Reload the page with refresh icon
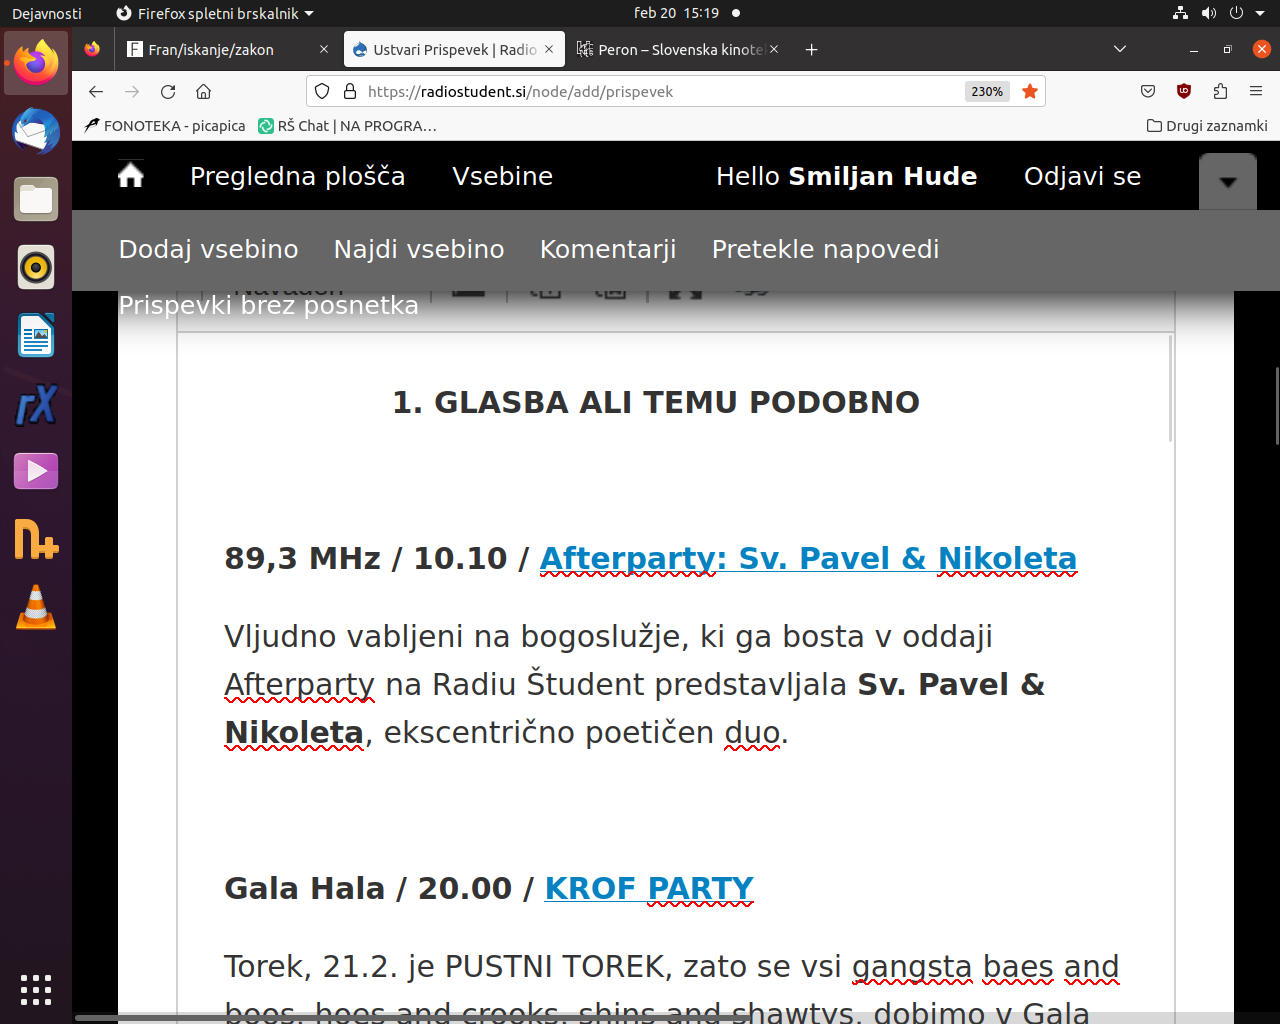 (168, 92)
